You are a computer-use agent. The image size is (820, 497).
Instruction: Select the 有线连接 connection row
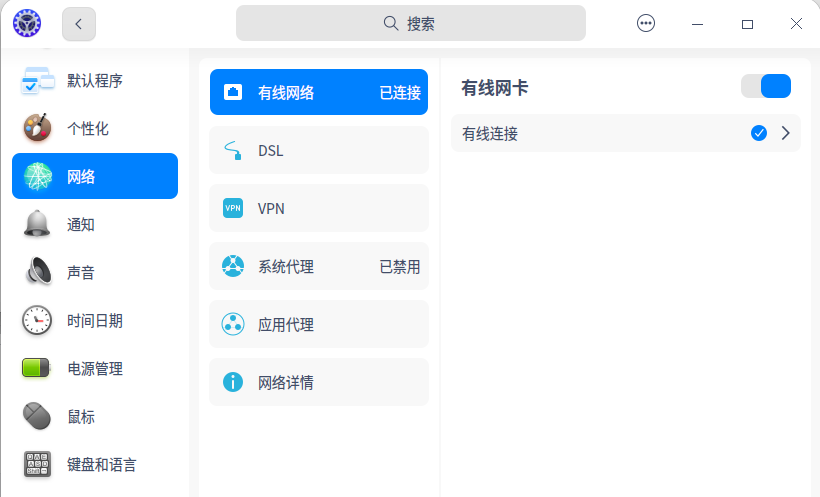pyautogui.click(x=625, y=133)
